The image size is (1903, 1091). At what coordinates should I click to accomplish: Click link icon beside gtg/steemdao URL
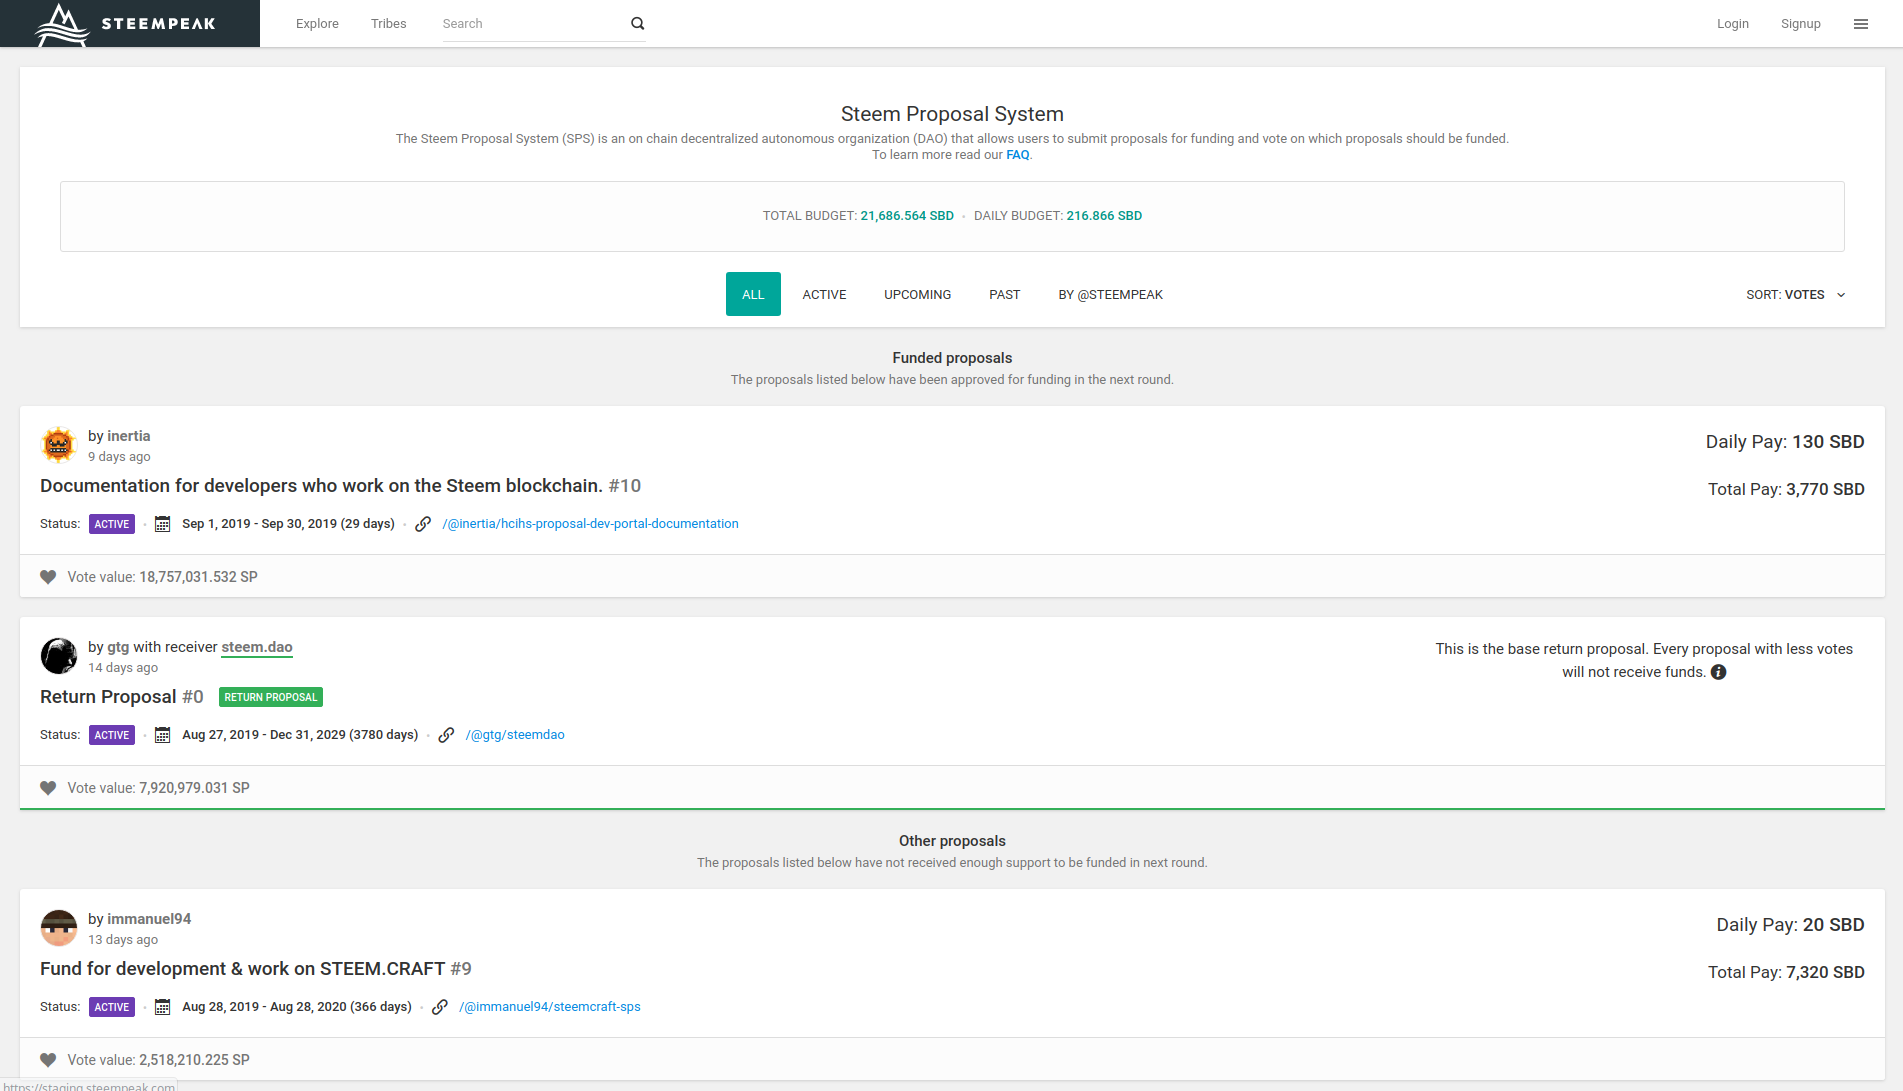click(446, 735)
